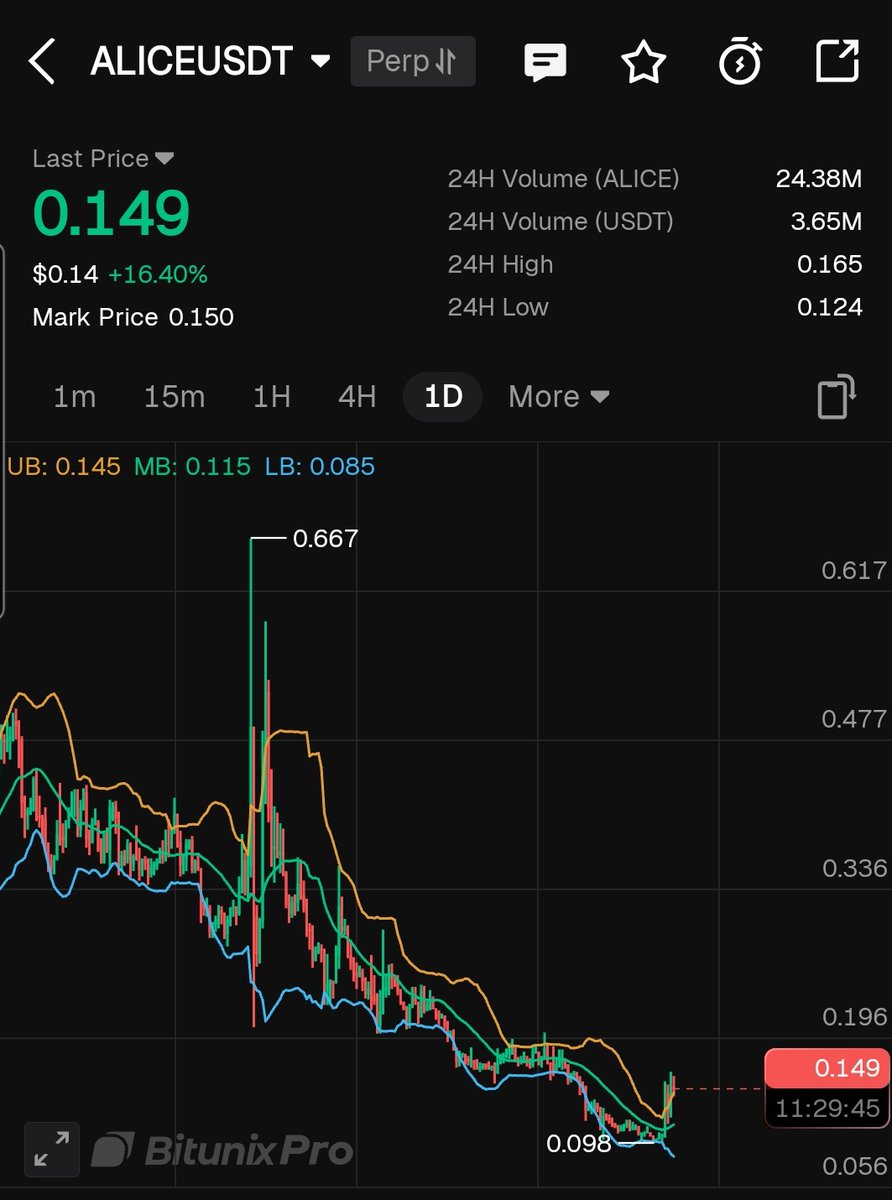Share the chart with the export icon

838,61
